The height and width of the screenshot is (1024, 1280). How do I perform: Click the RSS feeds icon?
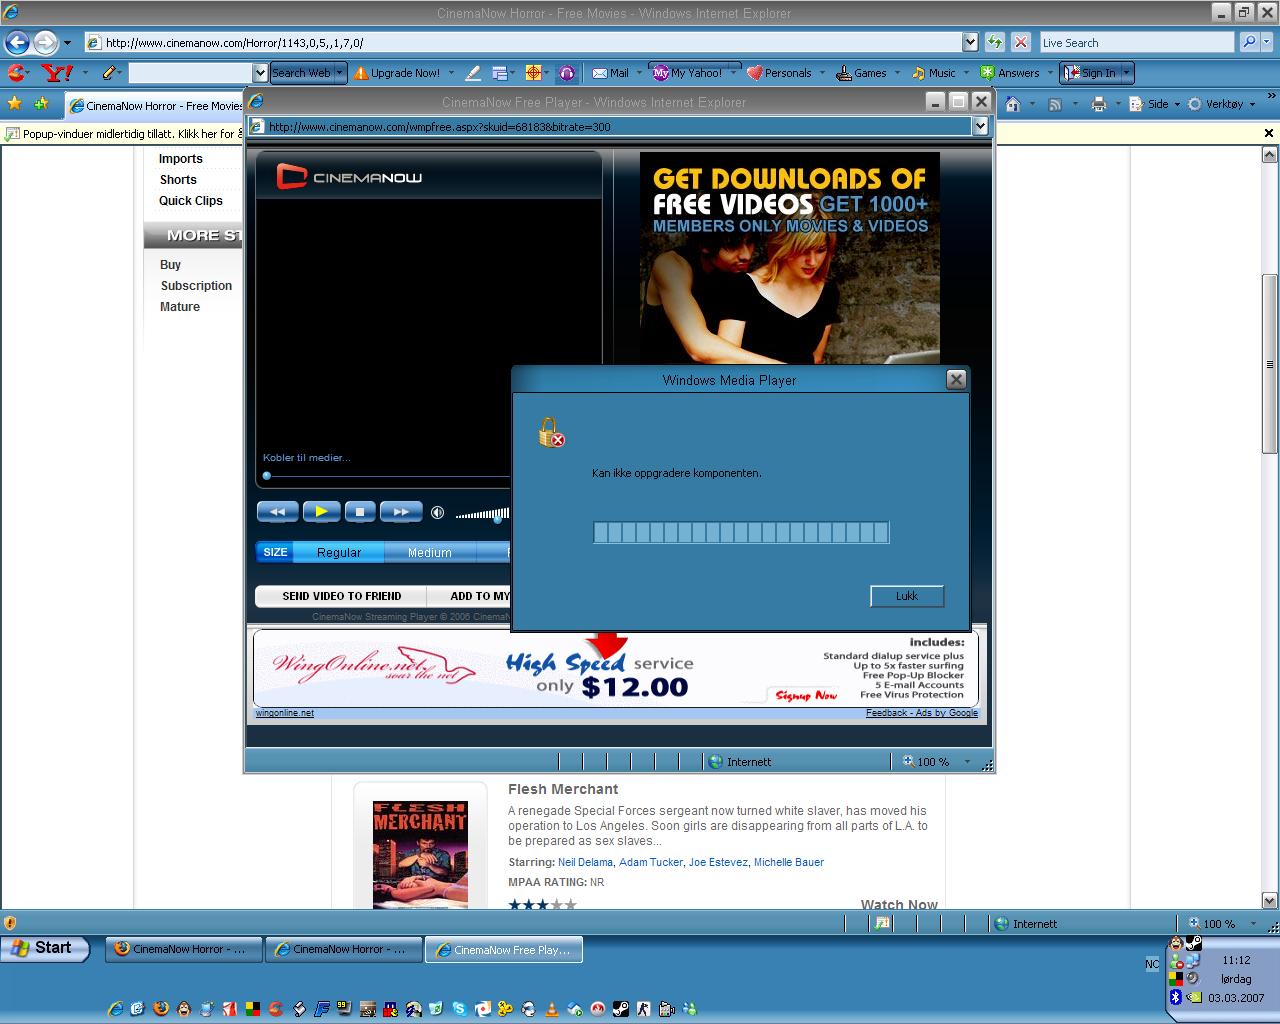(1054, 104)
